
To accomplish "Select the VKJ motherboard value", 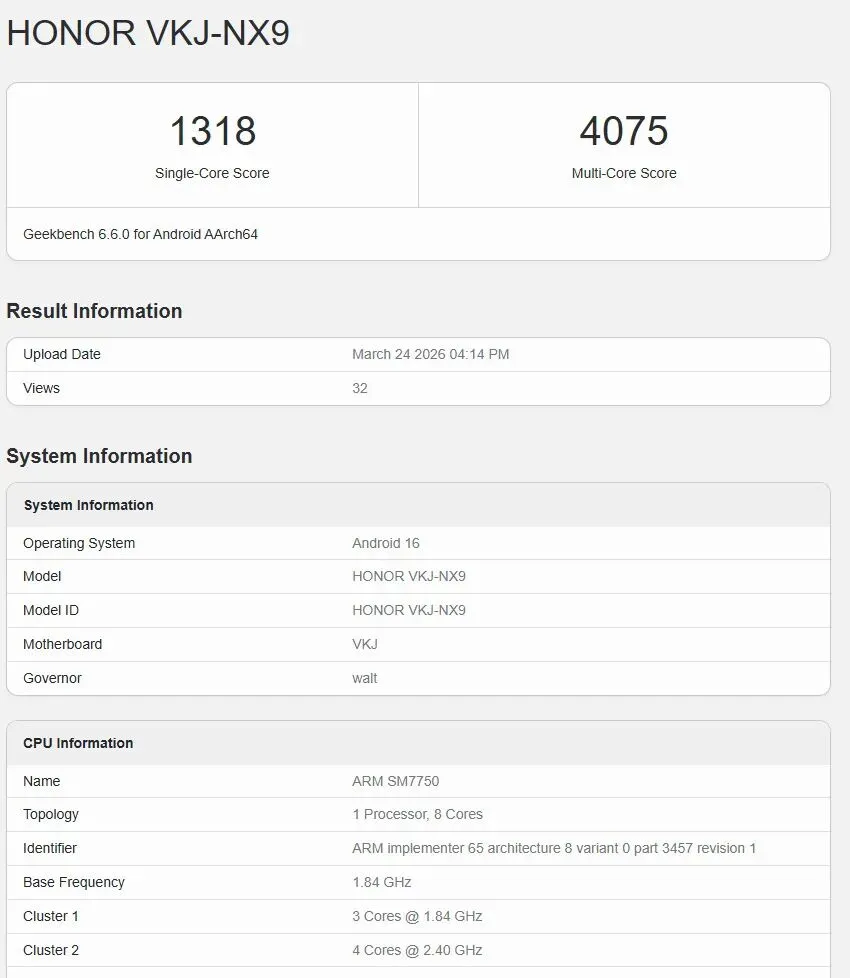I will 365,644.
